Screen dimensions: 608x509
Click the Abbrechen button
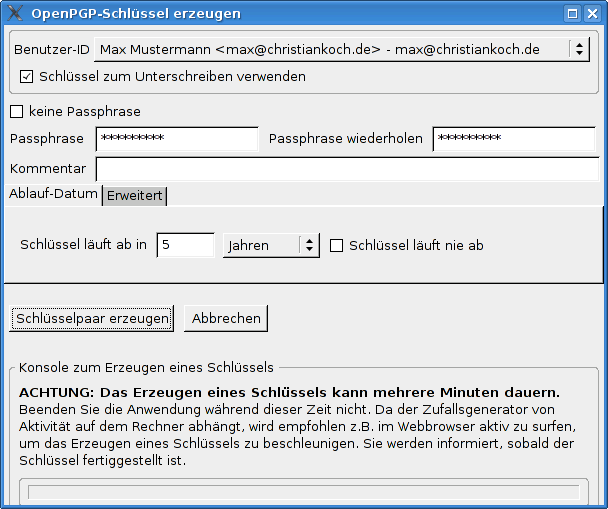click(x=226, y=318)
